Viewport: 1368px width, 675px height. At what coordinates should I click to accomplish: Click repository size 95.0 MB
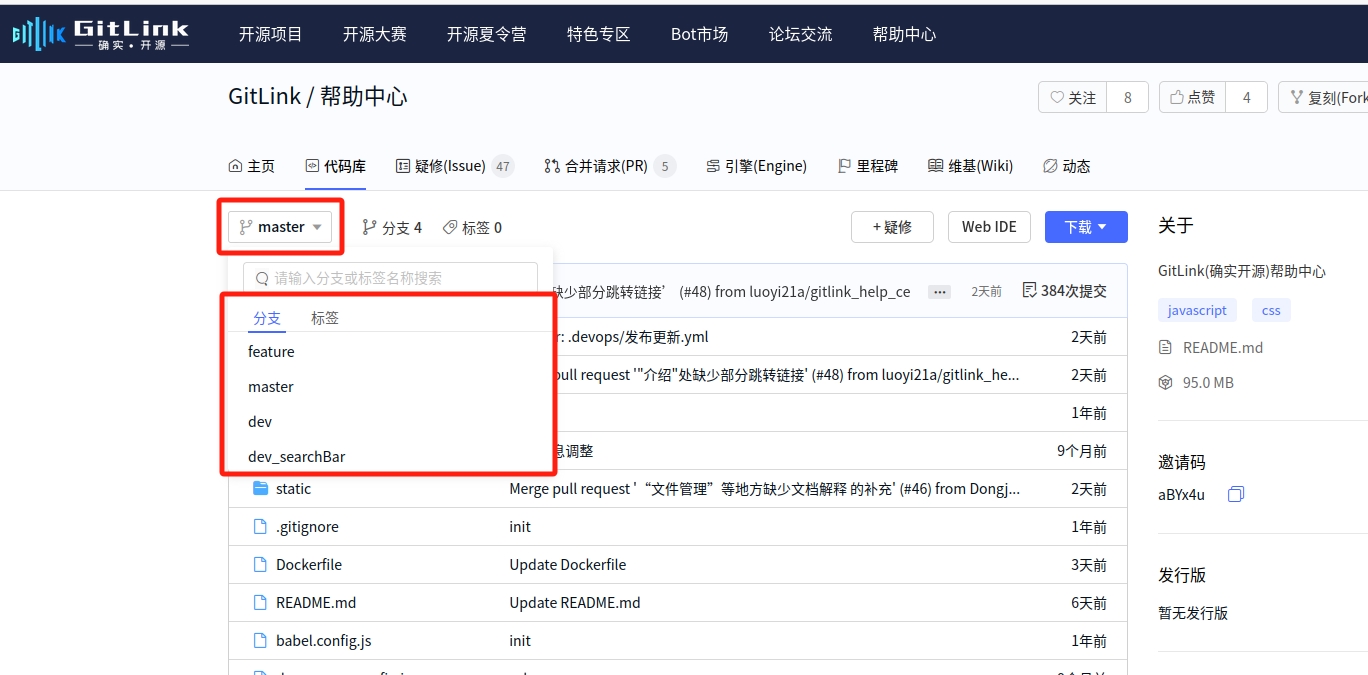point(1208,382)
